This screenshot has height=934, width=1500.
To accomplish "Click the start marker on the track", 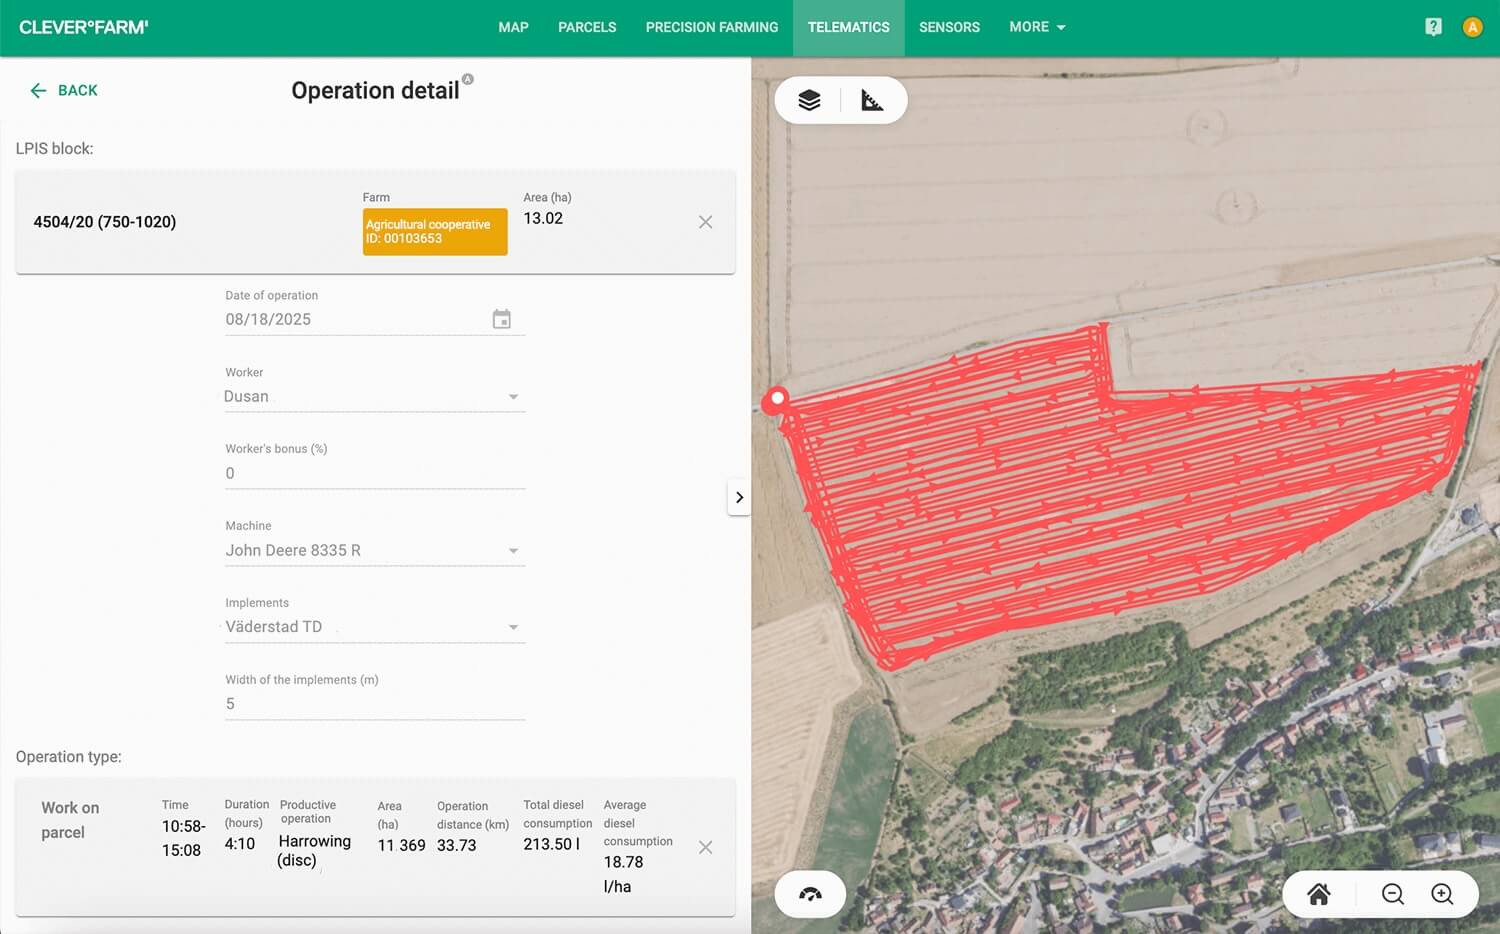I will tap(777, 398).
